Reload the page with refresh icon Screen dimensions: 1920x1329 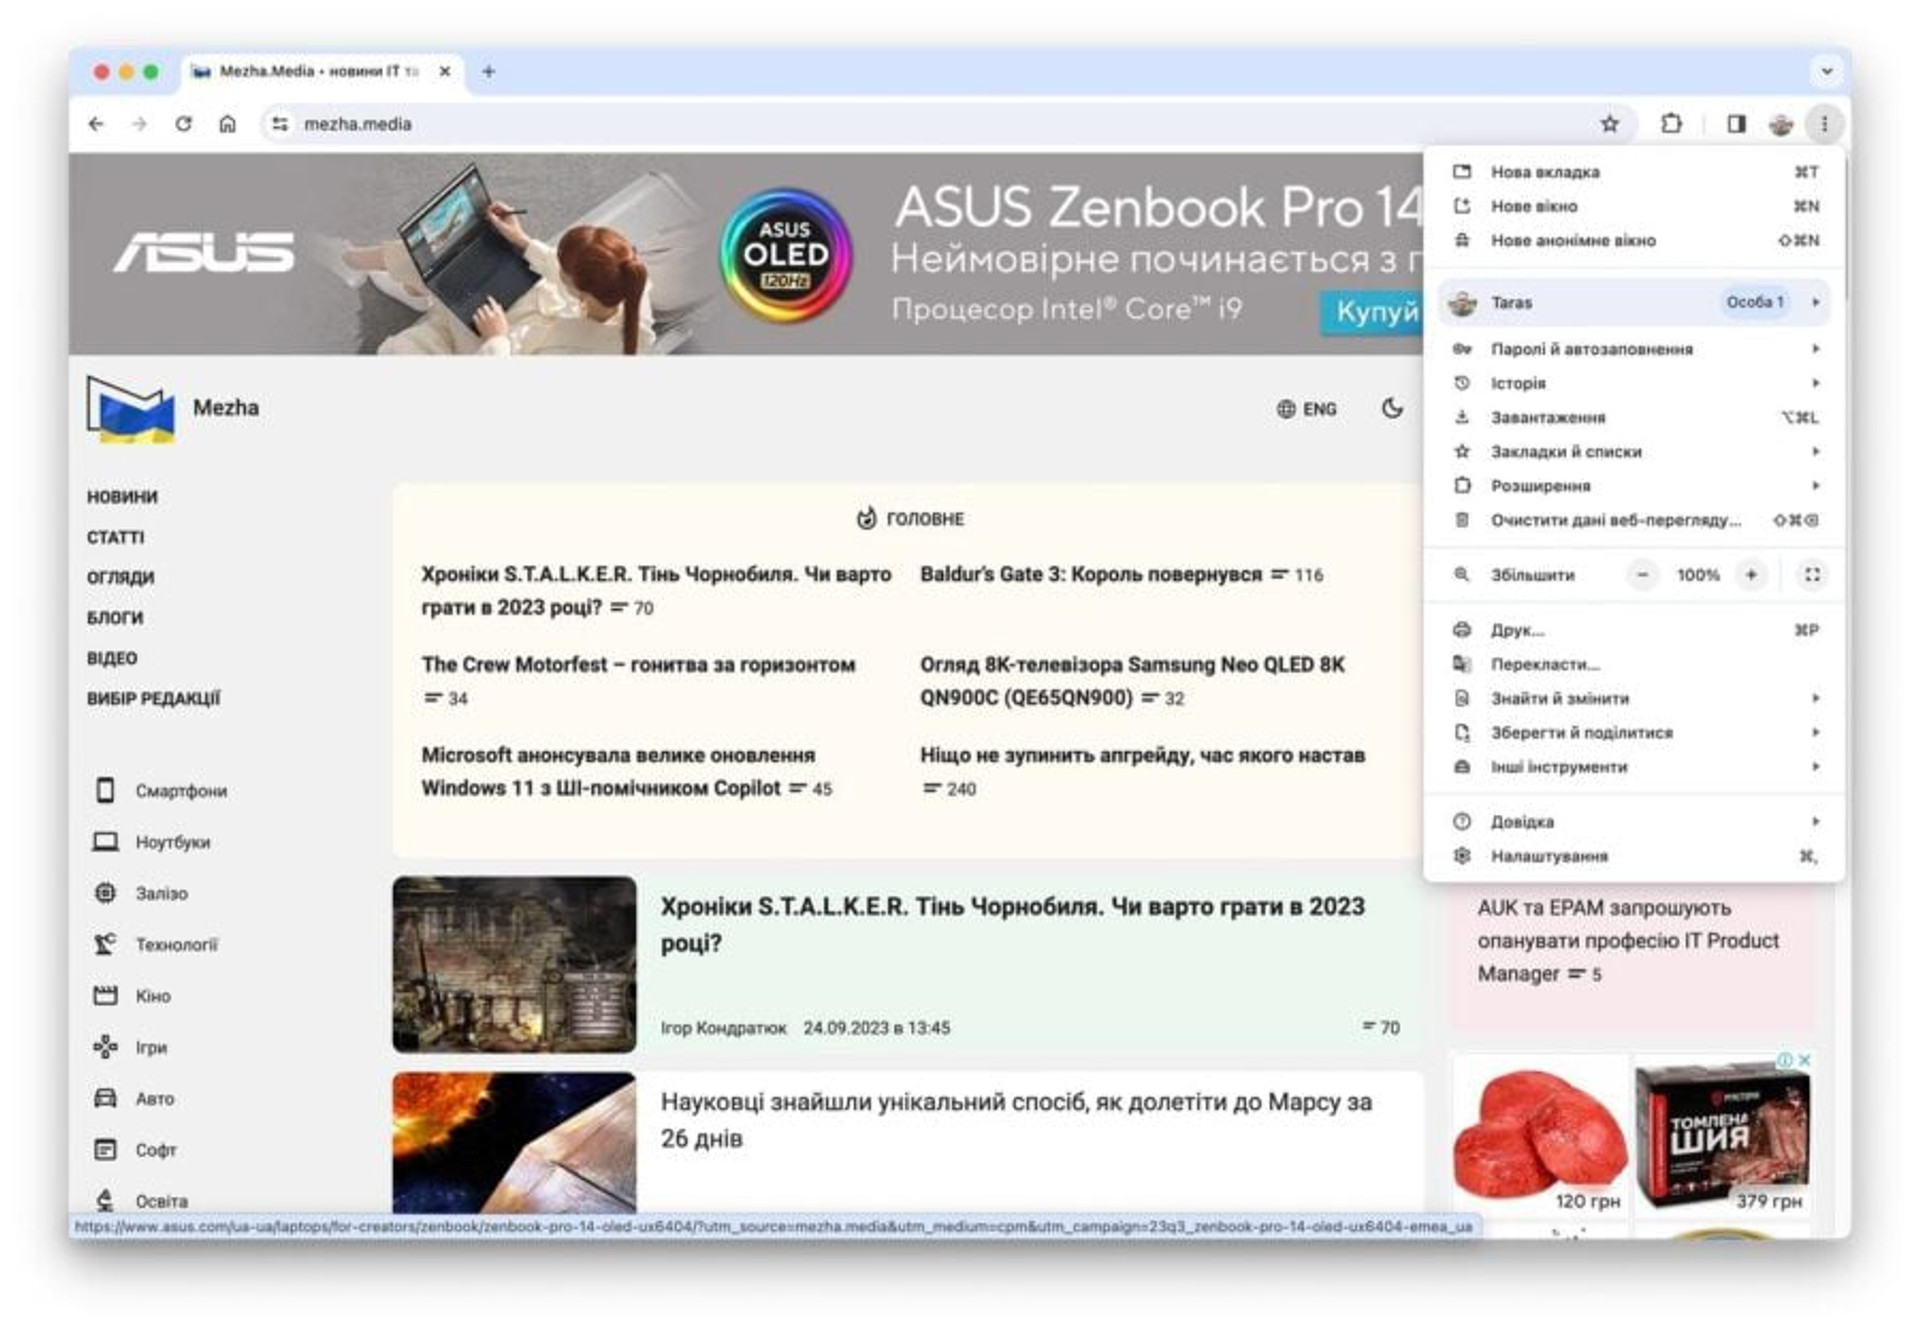(x=183, y=124)
